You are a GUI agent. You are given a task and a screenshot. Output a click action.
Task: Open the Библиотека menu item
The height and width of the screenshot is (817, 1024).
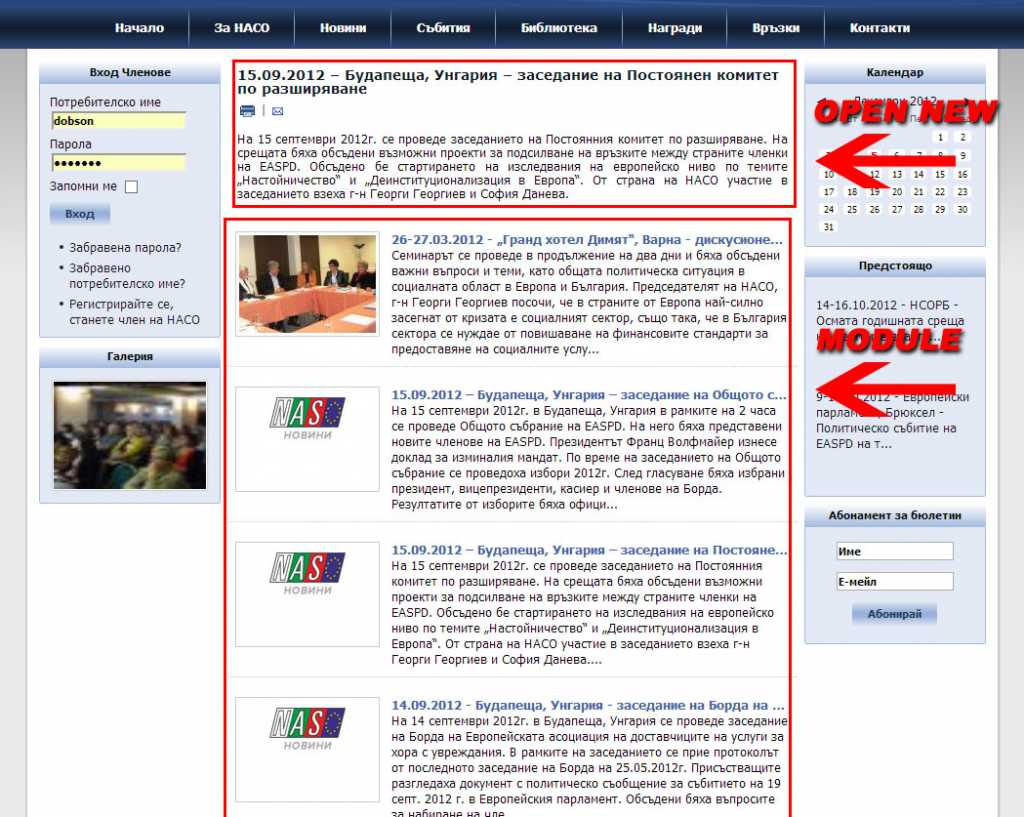[559, 28]
